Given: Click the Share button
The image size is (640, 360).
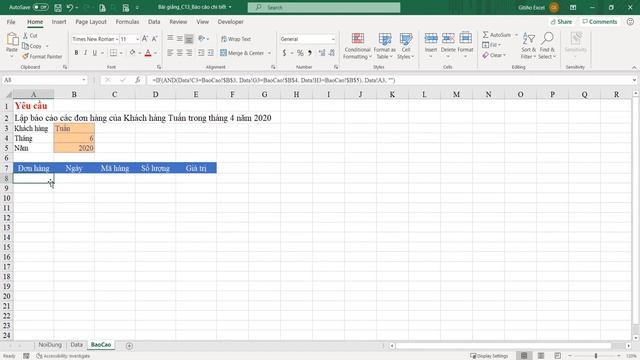Looking at the screenshot, I should (561, 22).
